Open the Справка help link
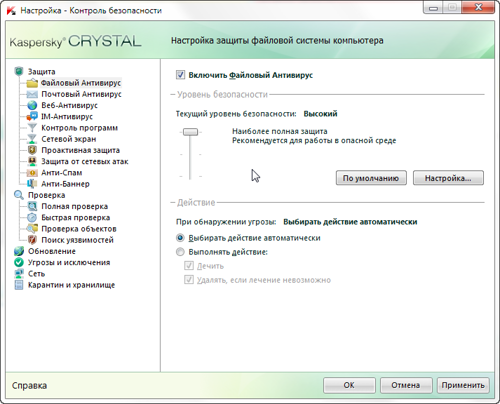Viewport: 500px width, 404px height. coord(29,386)
